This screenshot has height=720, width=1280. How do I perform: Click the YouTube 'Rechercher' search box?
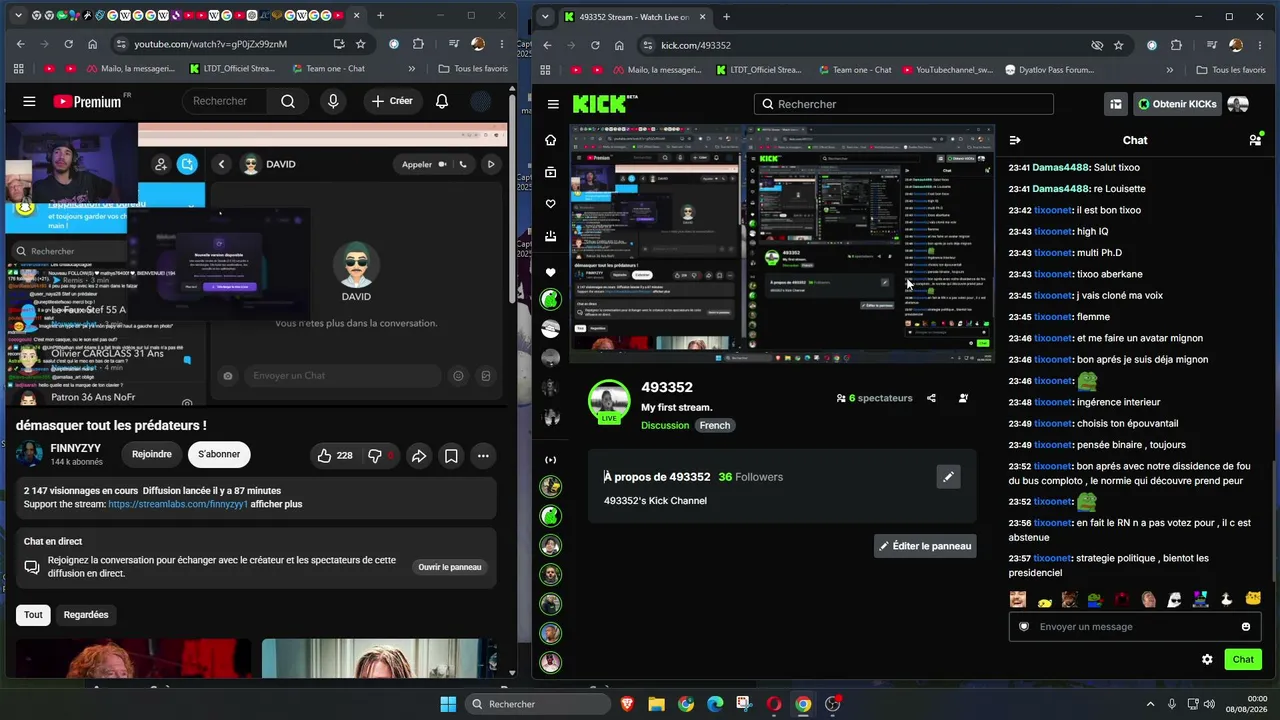(225, 101)
